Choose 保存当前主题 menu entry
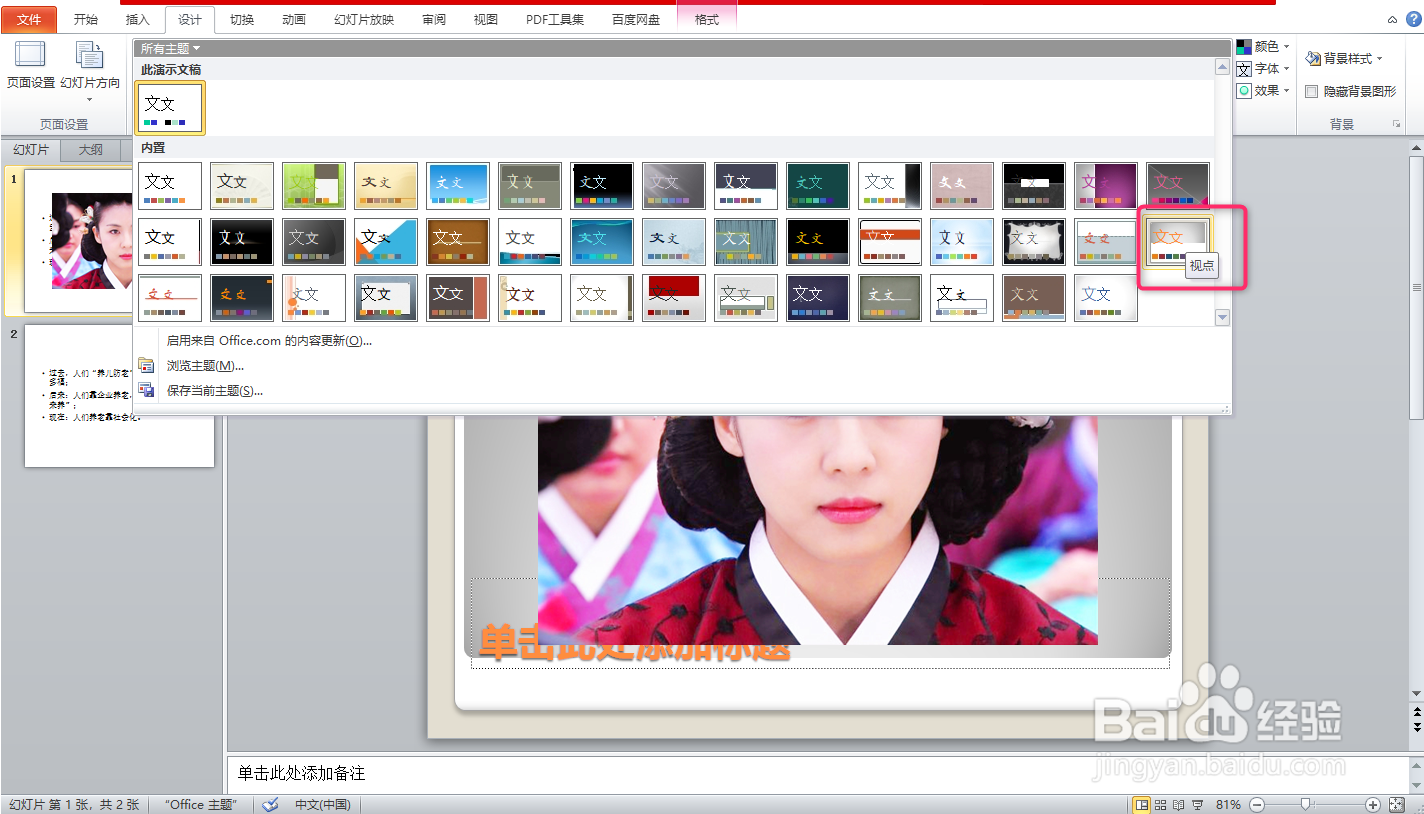1424x814 pixels. (x=214, y=391)
